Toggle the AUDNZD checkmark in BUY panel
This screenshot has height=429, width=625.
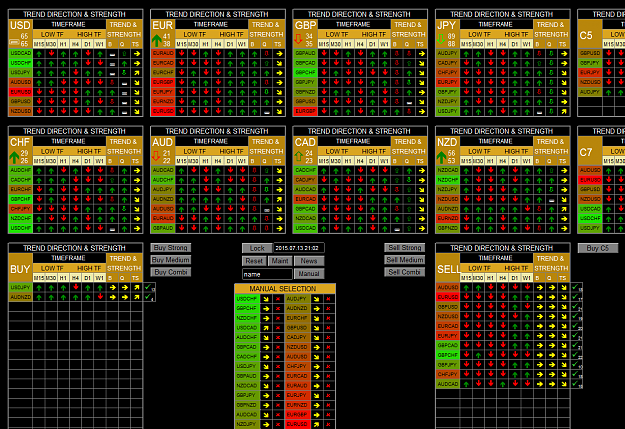coord(148,297)
